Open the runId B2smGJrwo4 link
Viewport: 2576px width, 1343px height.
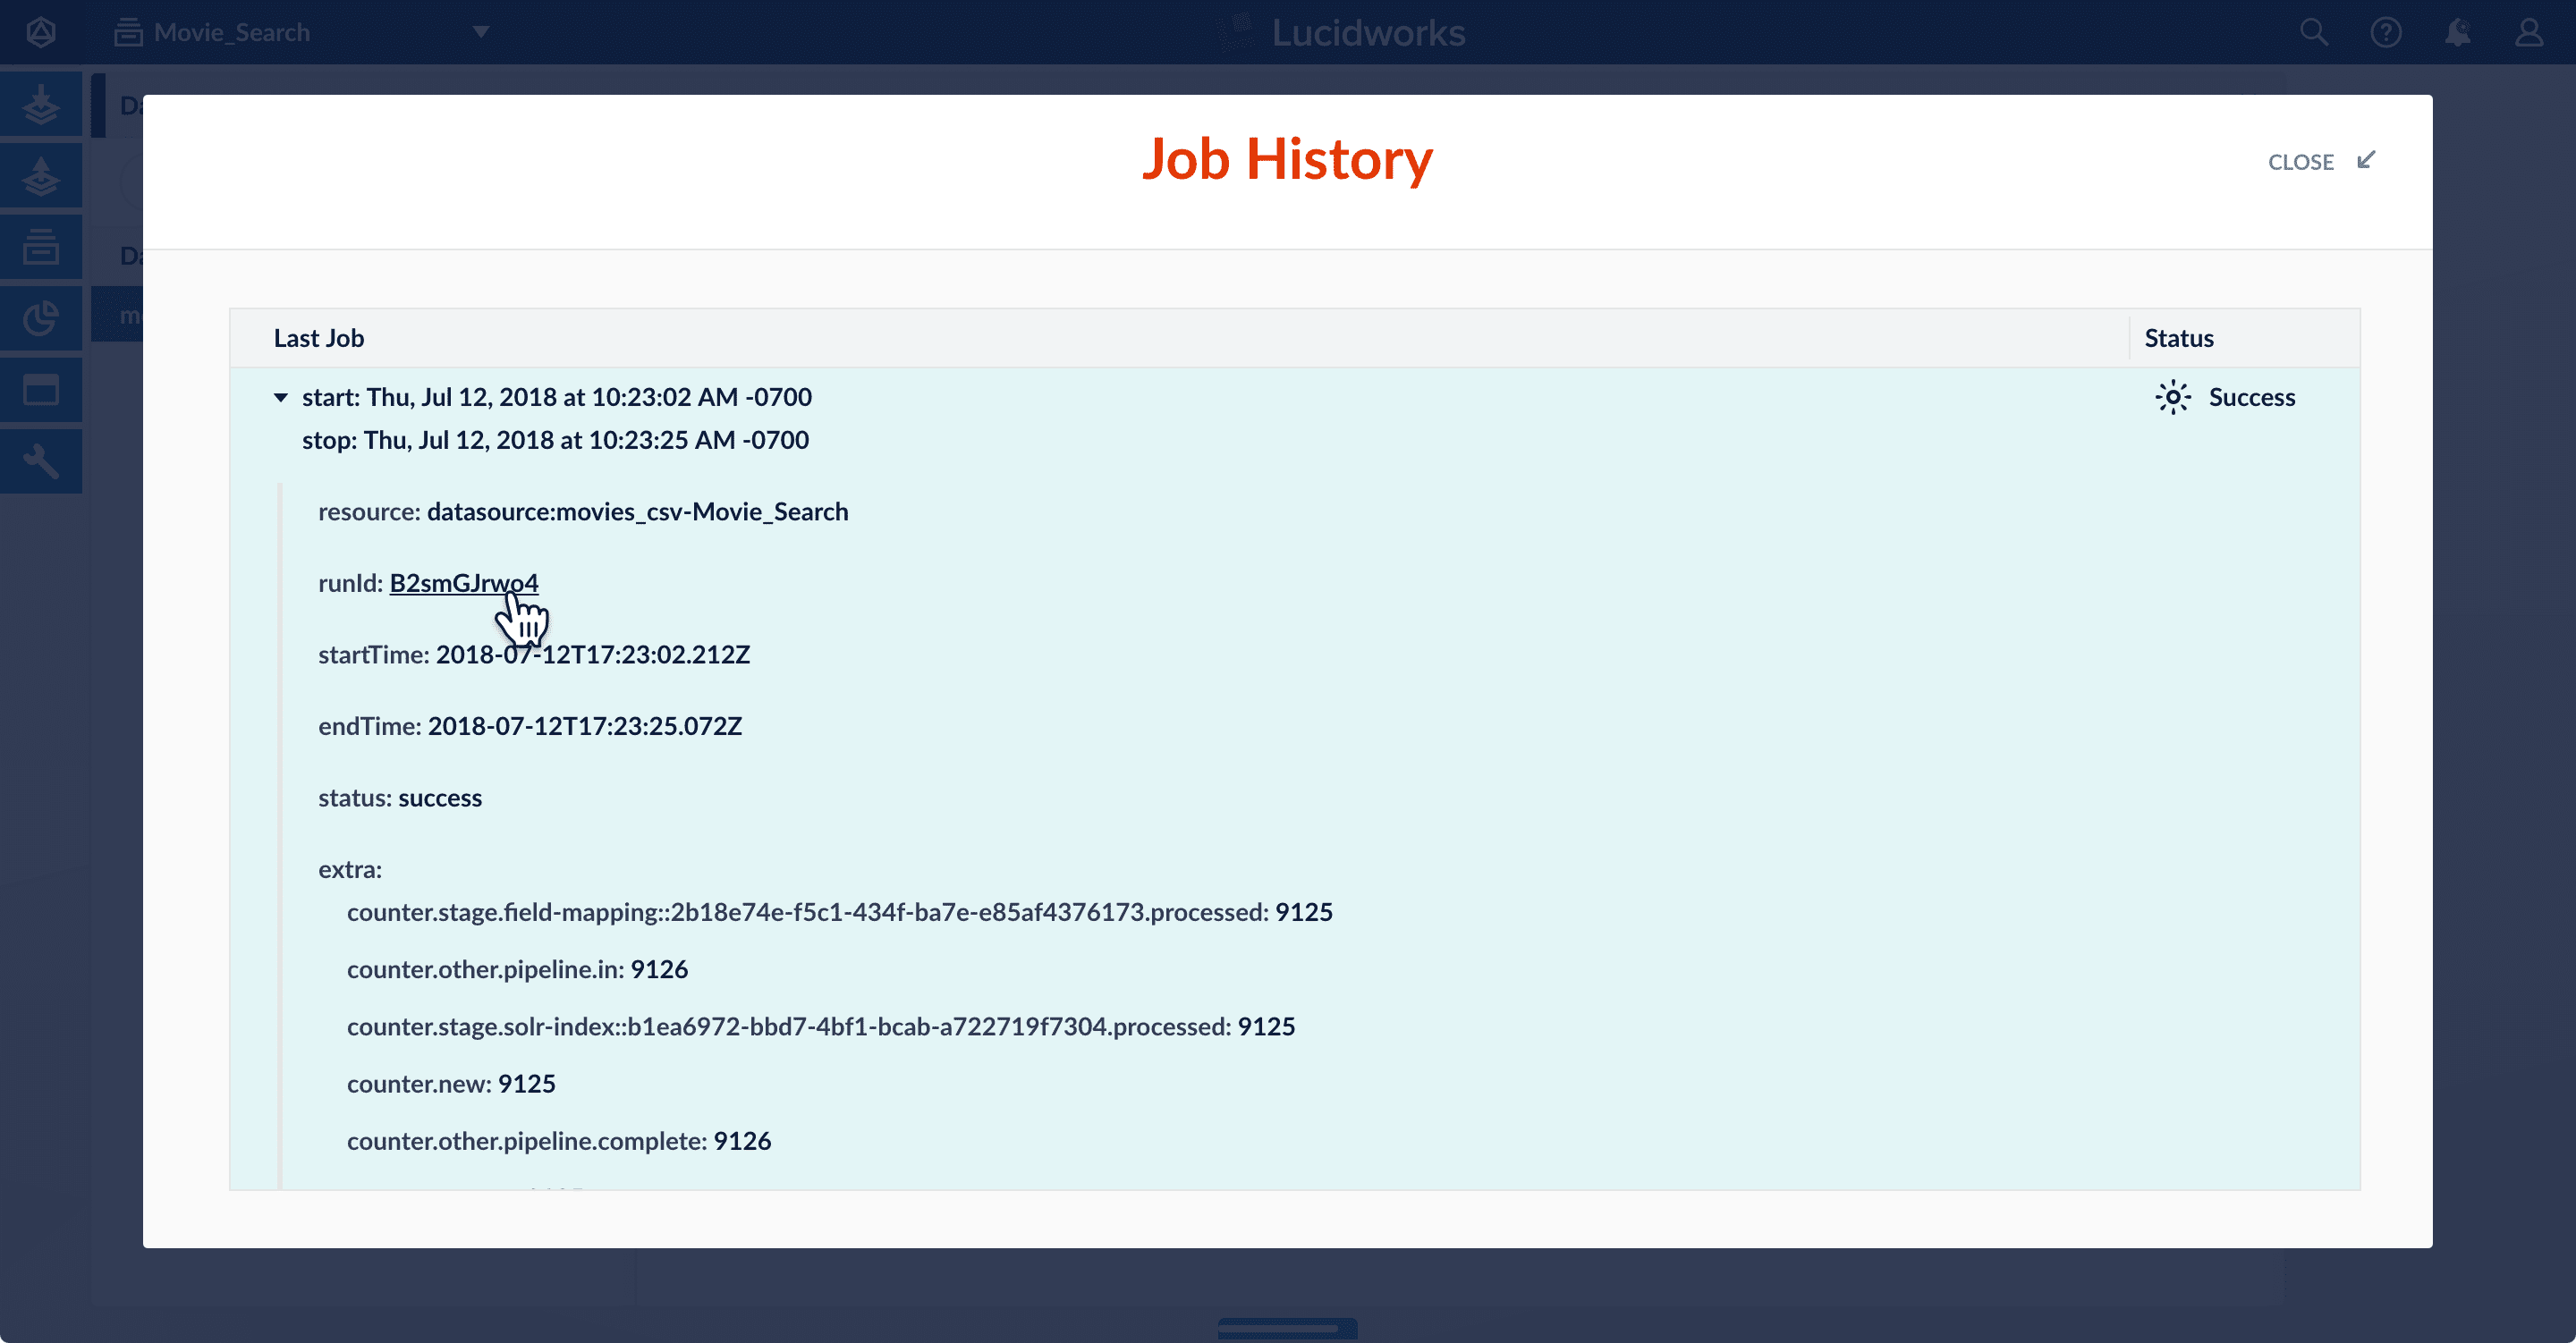coord(463,583)
